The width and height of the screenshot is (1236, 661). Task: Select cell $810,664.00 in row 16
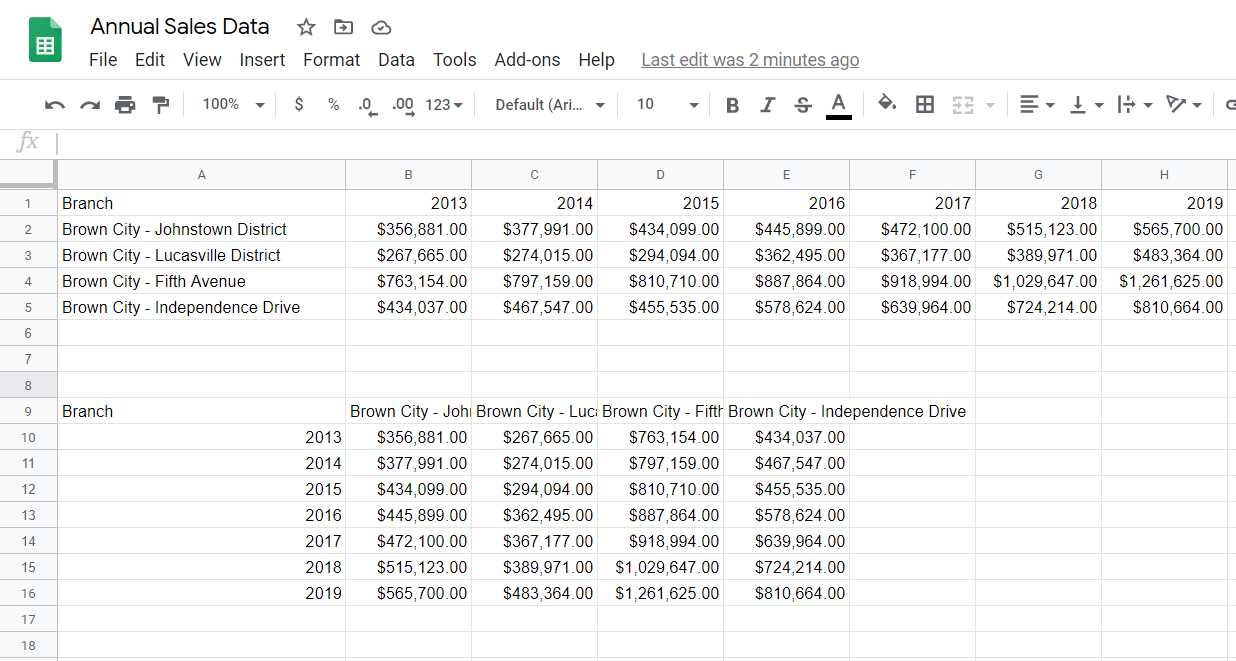pyautogui.click(x=786, y=593)
